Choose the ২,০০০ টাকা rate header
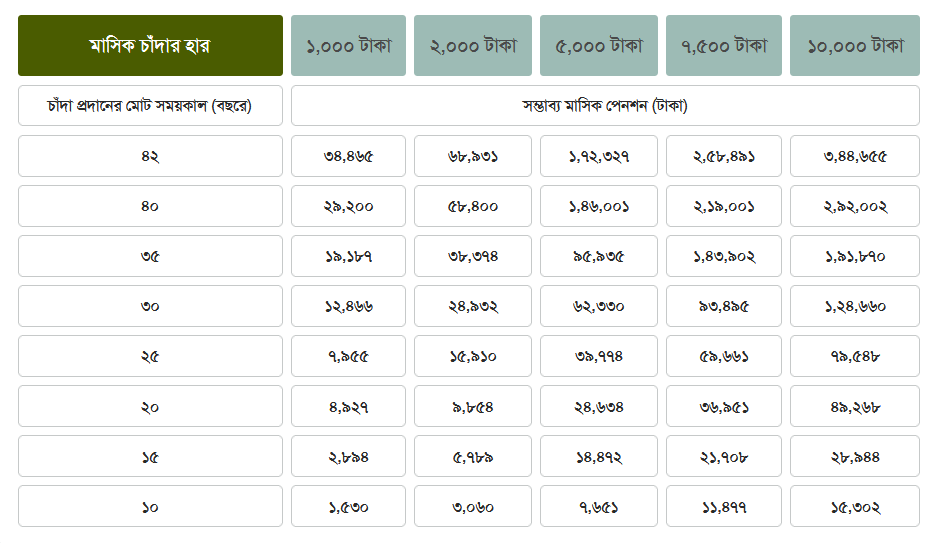 [473, 46]
